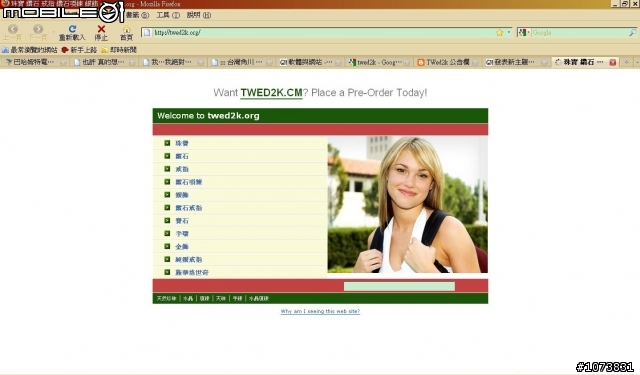The height and width of the screenshot is (375, 640).
Task: Open the 水晶項鍊 footer link
Action: pyautogui.click(x=259, y=299)
